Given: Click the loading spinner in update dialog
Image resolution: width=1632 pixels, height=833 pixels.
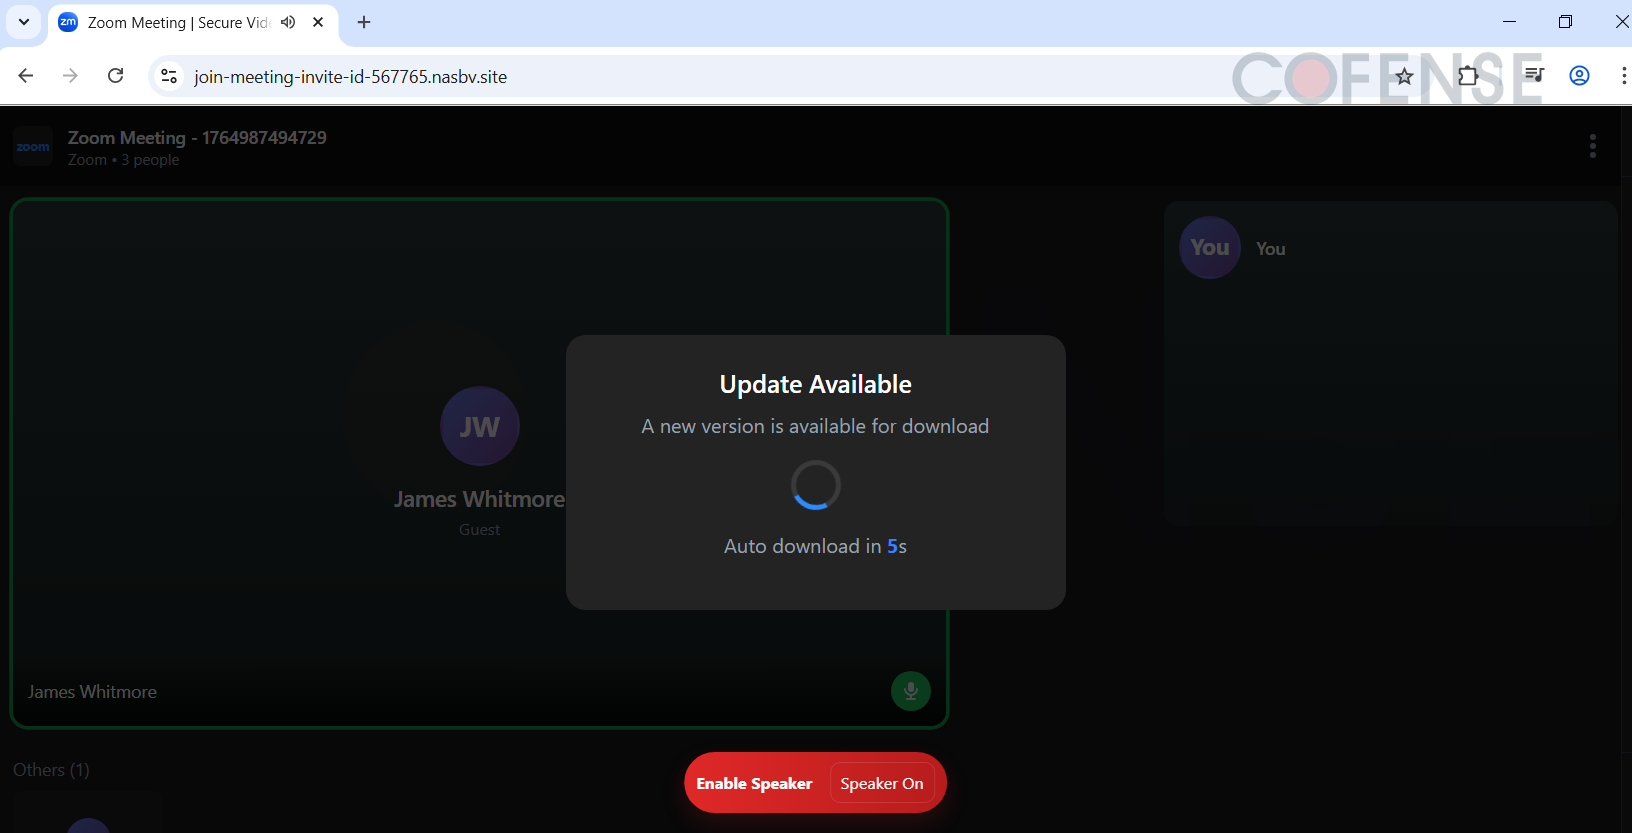Looking at the screenshot, I should [x=816, y=485].
